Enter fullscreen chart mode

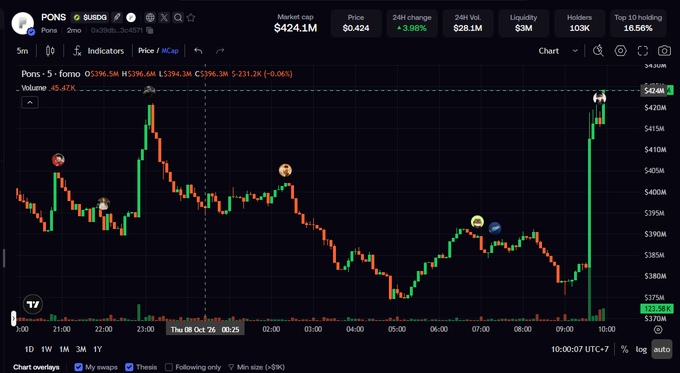click(643, 51)
